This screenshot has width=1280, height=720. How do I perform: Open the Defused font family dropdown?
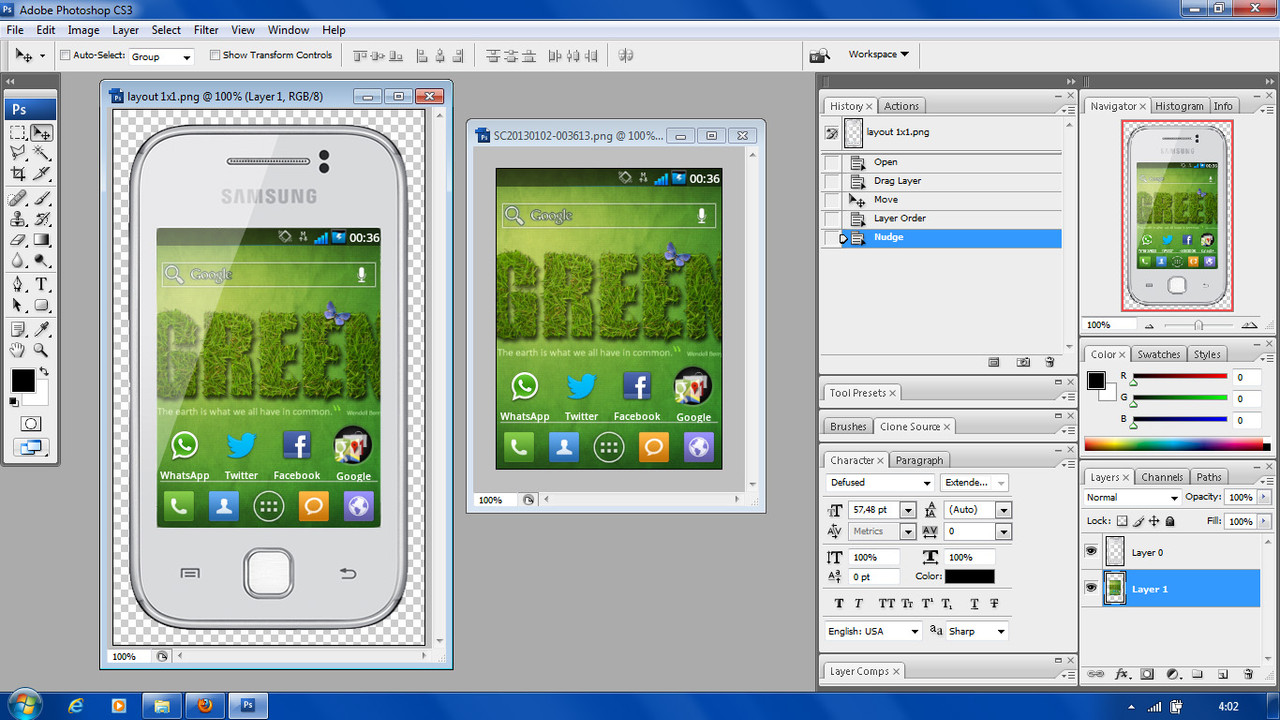tap(880, 482)
